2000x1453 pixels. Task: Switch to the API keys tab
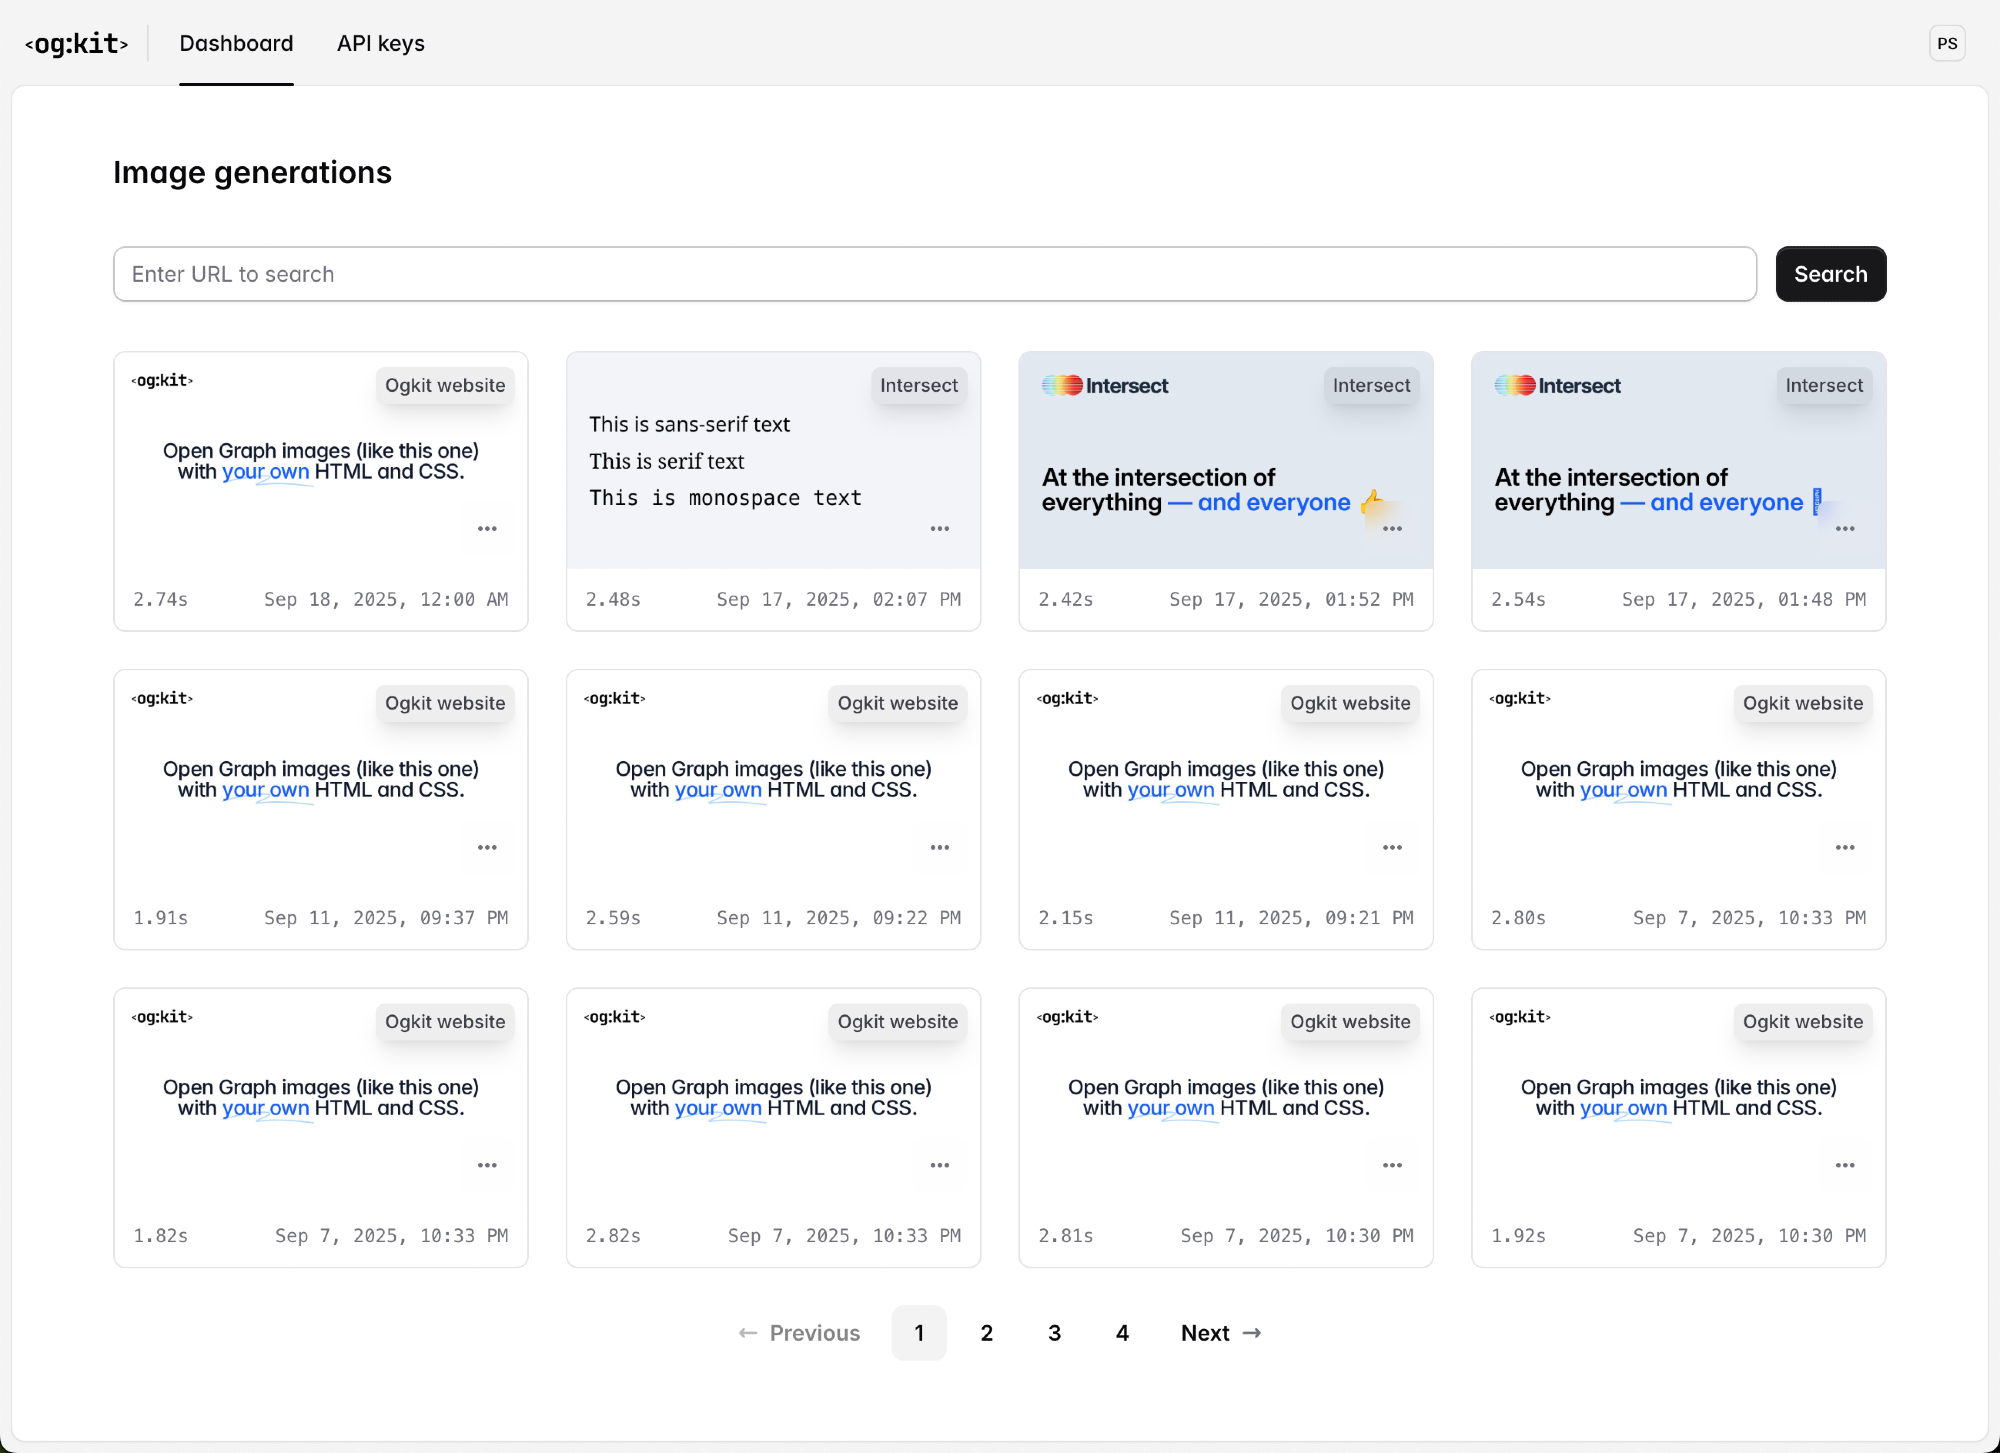tap(380, 44)
